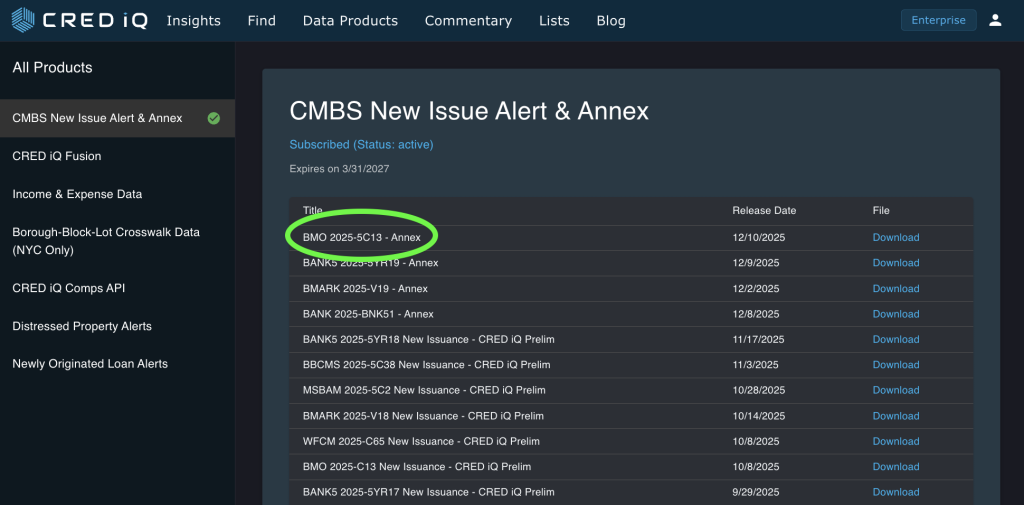Open the Commentary menu
The height and width of the screenshot is (505, 1024).
(x=468, y=21)
